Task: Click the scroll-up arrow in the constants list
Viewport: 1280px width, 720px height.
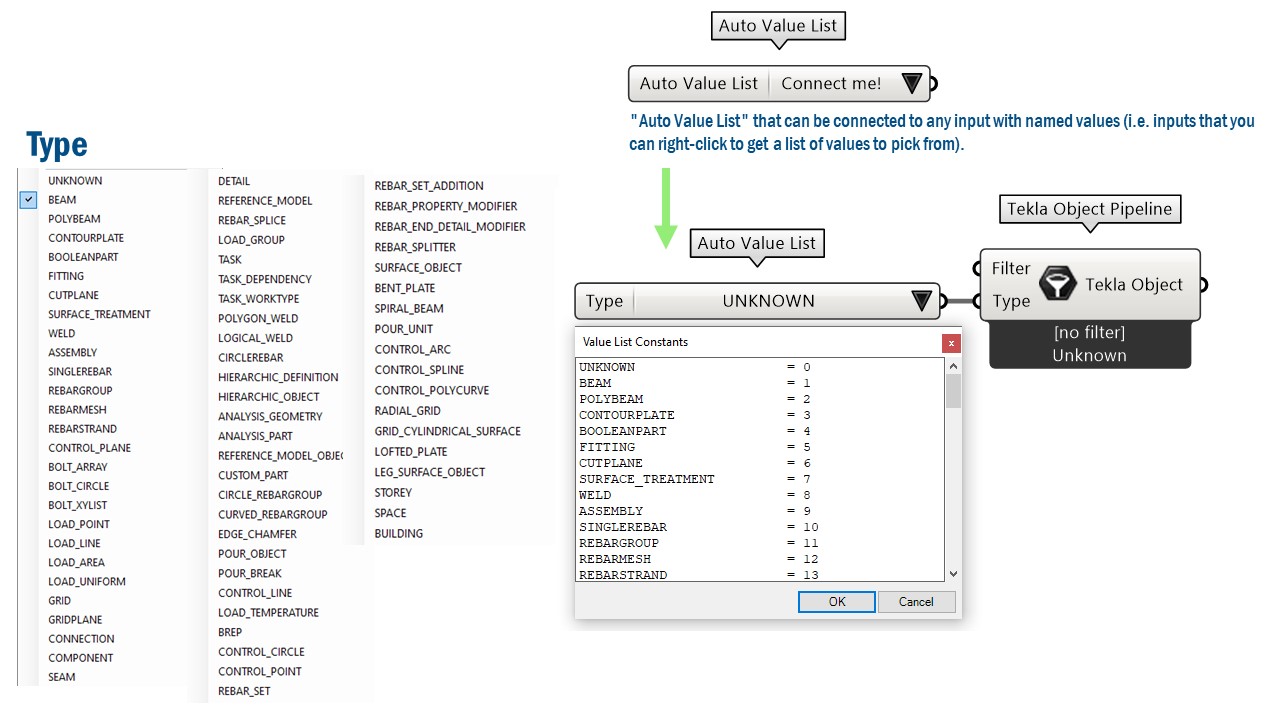Action: point(953,366)
